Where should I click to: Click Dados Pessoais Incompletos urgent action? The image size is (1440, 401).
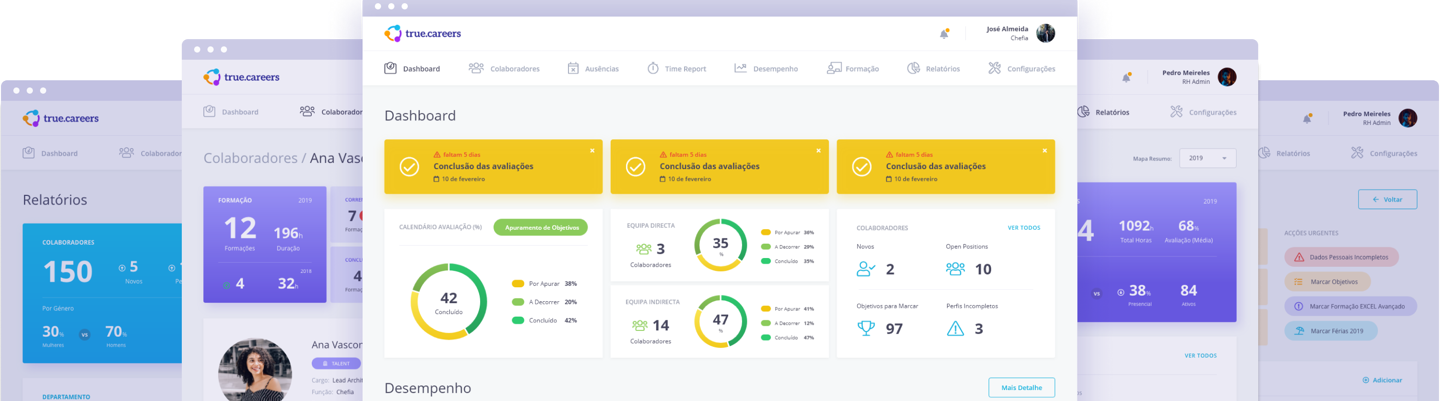[1342, 257]
